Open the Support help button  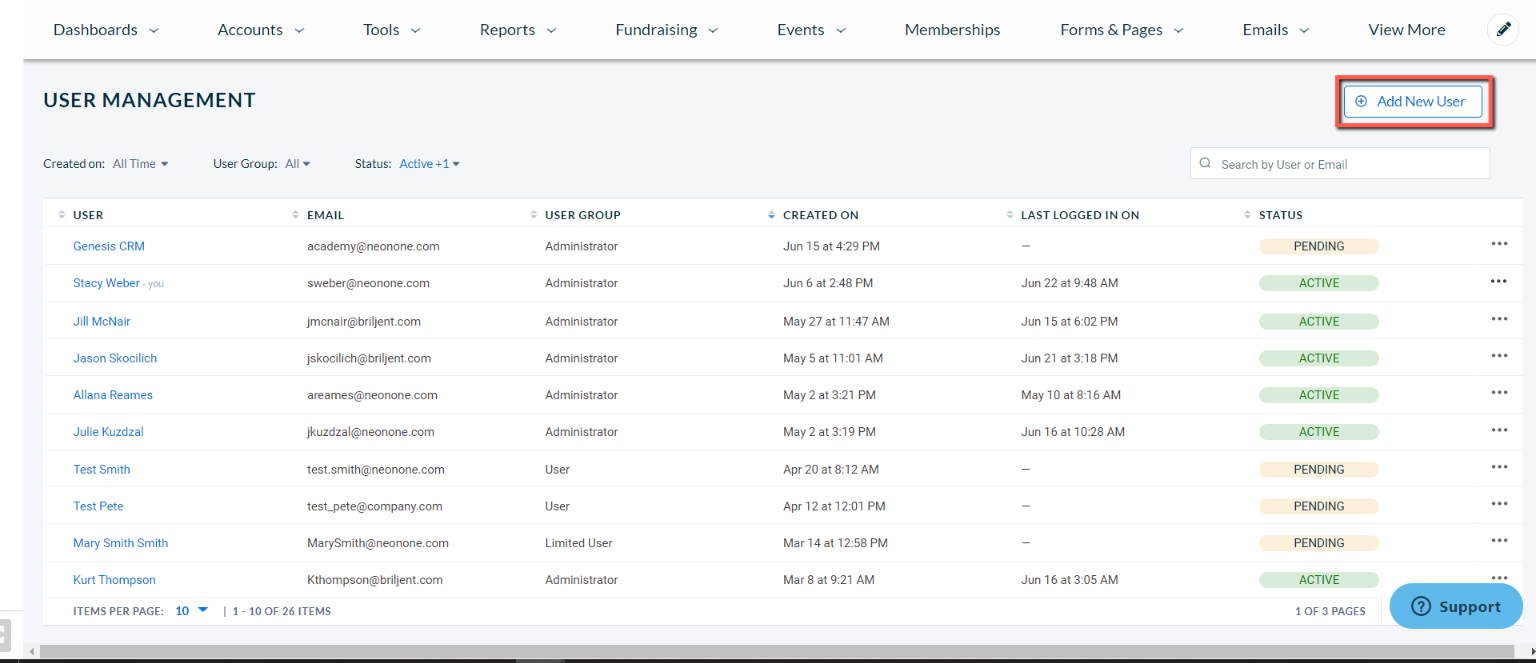1455,606
